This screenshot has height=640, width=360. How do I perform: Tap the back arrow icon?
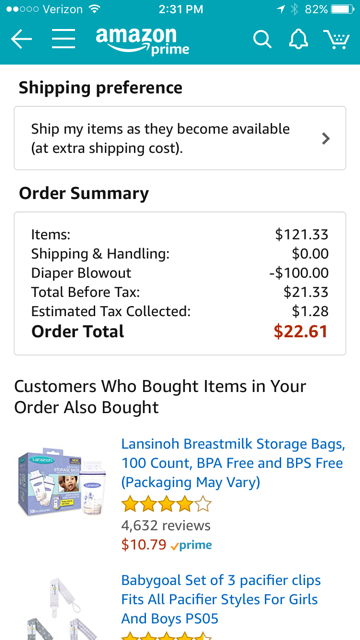click(21, 40)
